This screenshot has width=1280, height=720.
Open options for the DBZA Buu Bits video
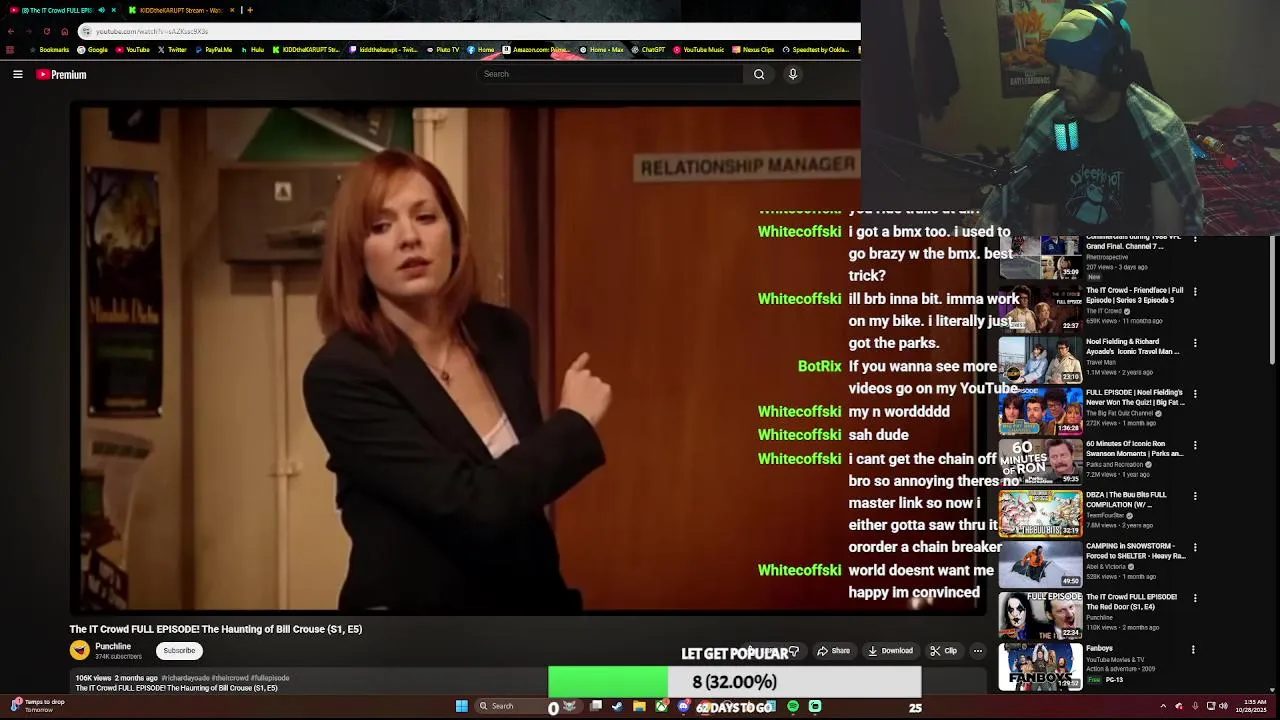click(1194, 496)
